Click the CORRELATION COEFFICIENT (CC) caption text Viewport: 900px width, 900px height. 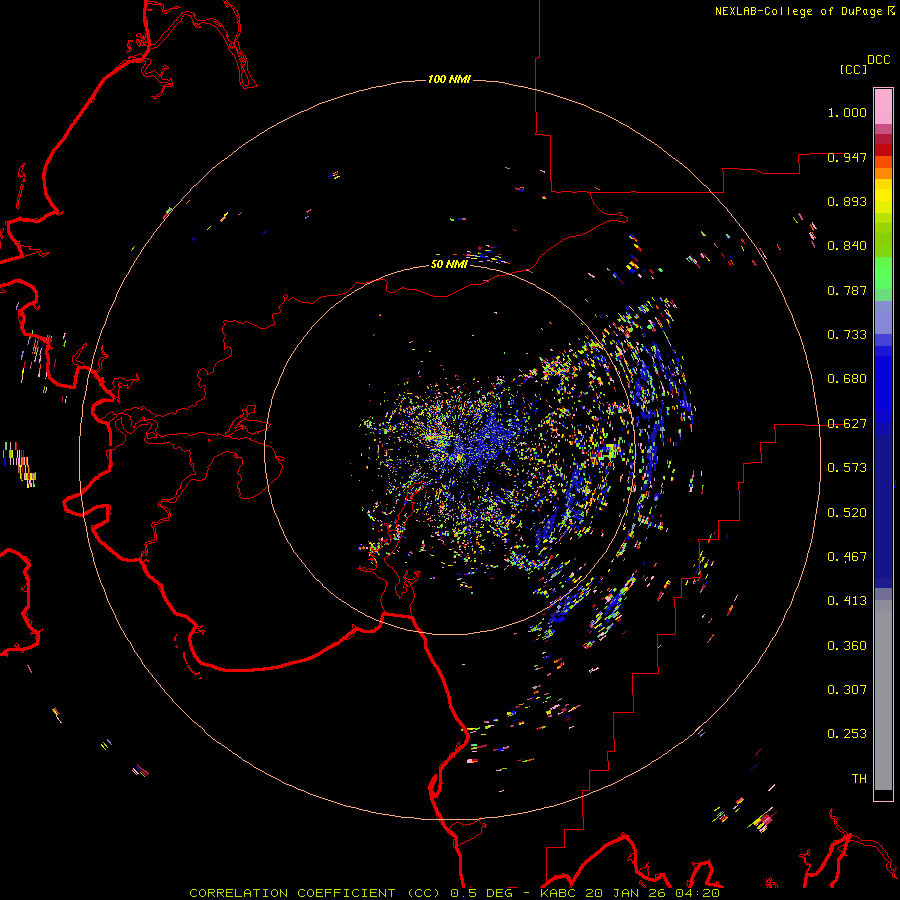(316, 893)
